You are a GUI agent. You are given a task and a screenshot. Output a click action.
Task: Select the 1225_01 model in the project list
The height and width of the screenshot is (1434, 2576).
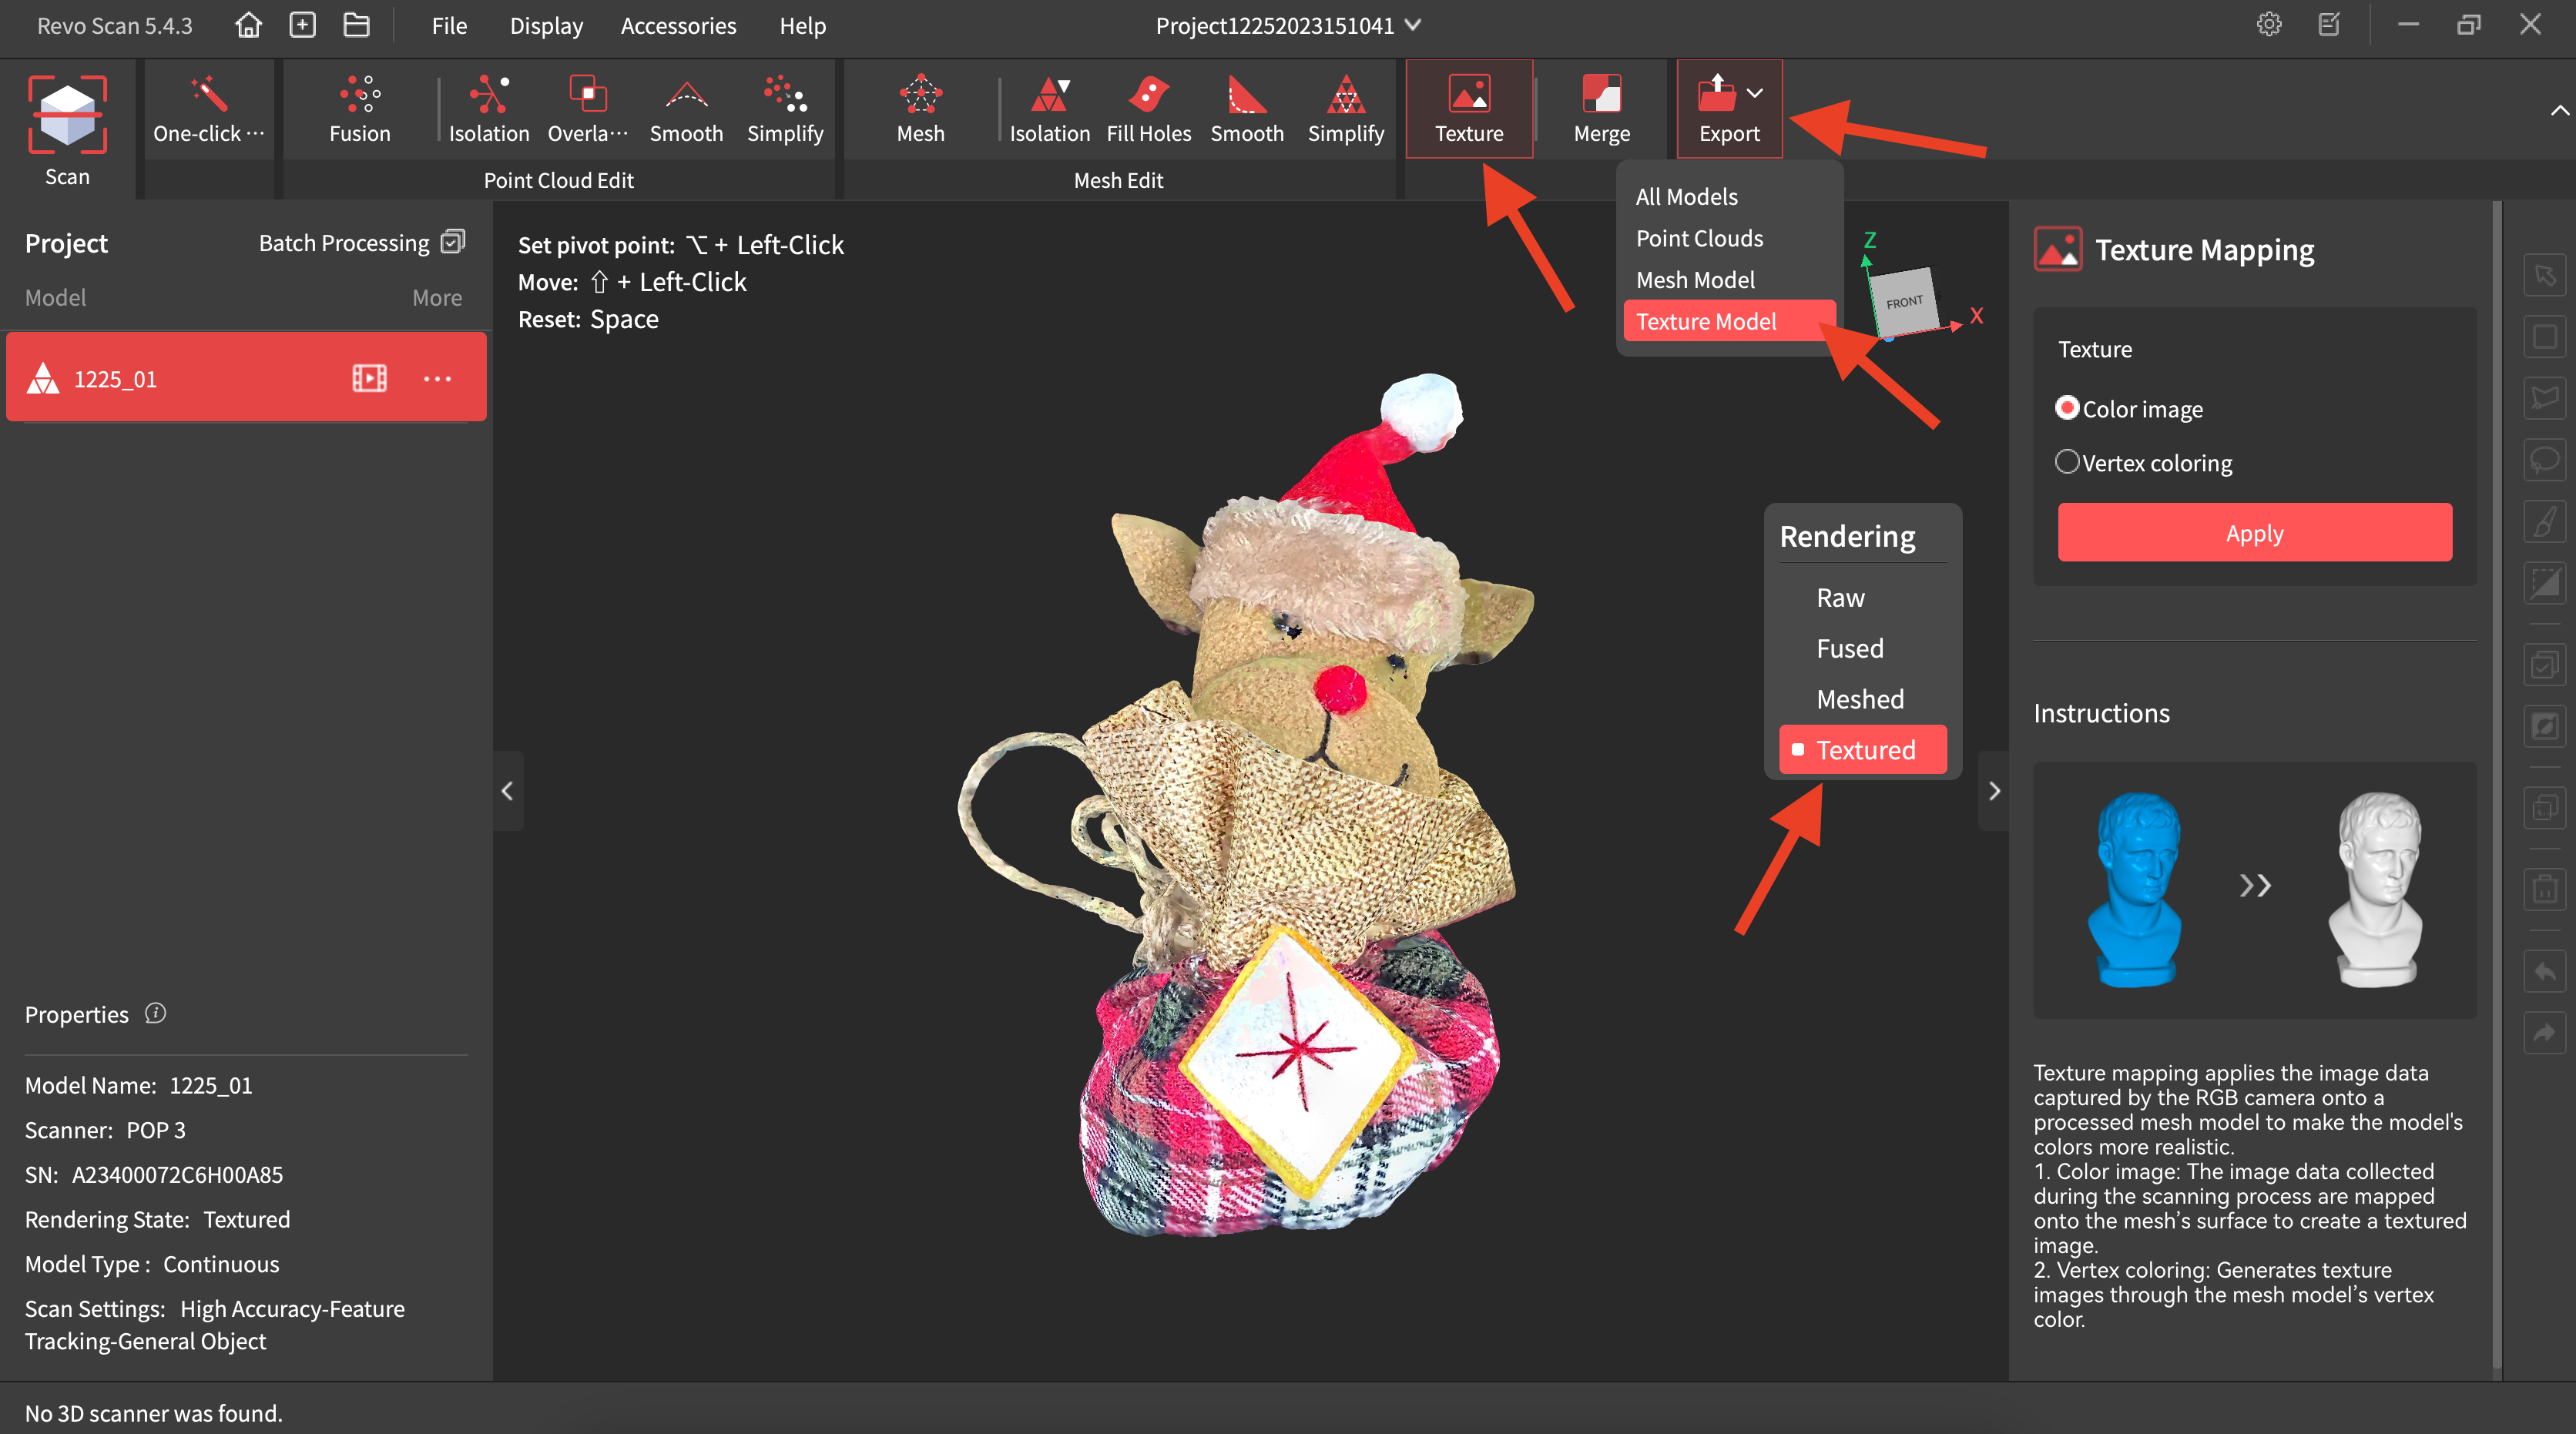tap(180, 378)
